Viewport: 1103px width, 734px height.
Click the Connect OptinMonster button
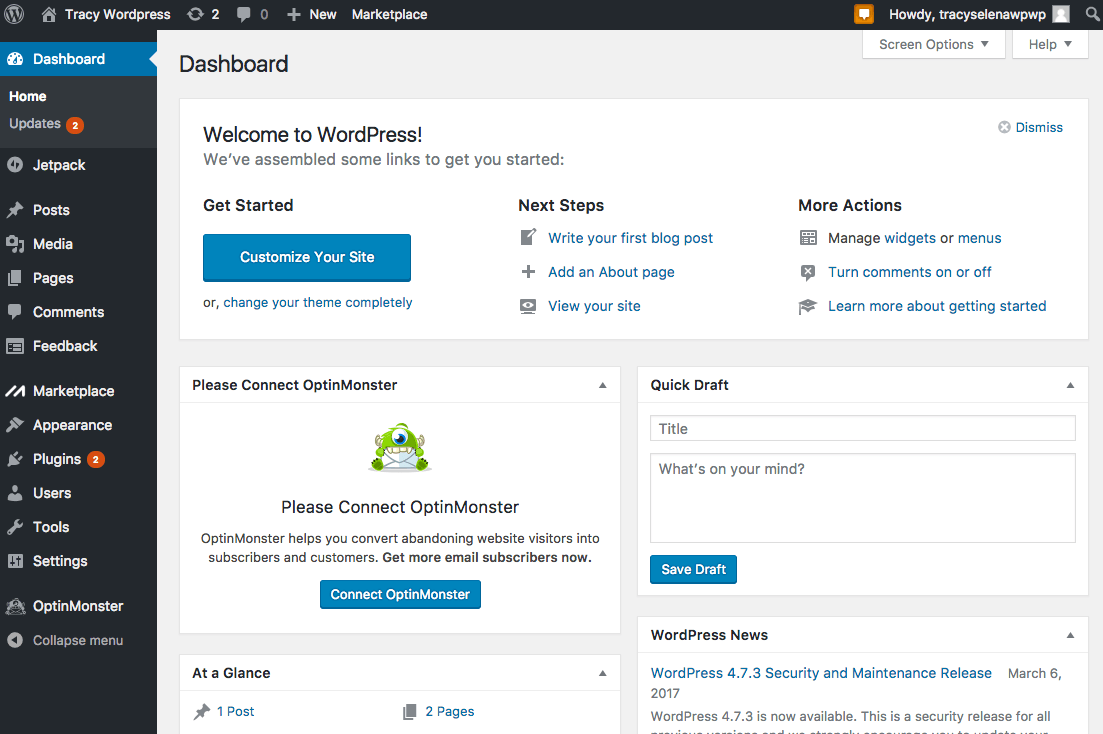tap(400, 595)
